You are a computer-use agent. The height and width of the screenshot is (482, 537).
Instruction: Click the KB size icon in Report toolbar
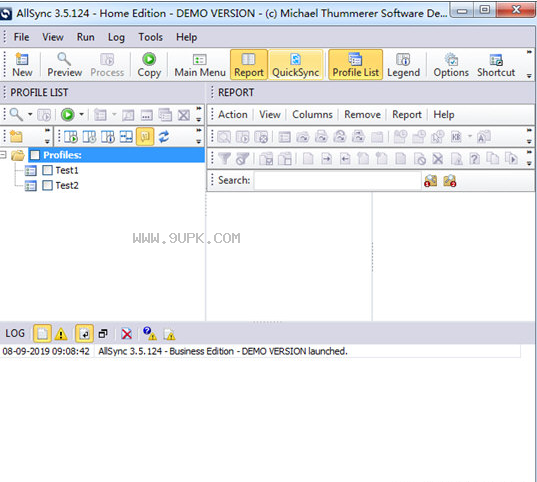pos(456,137)
